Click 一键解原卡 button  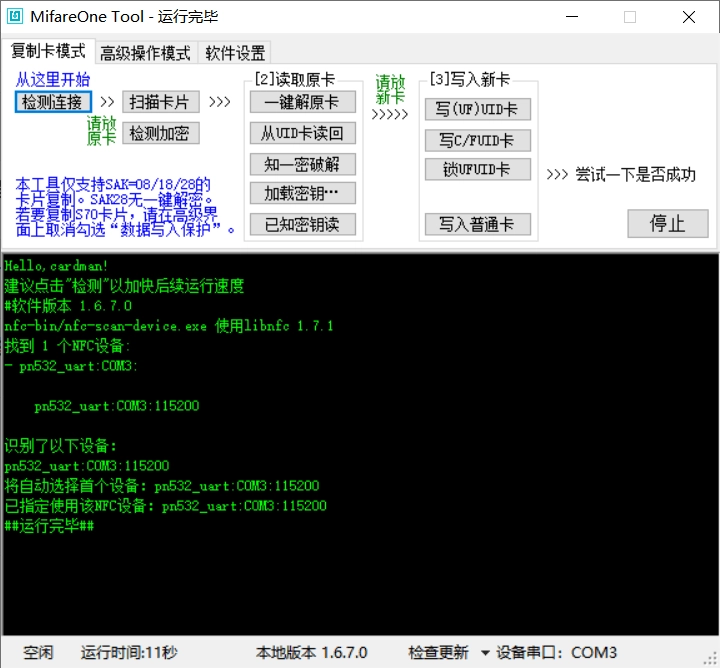[303, 102]
